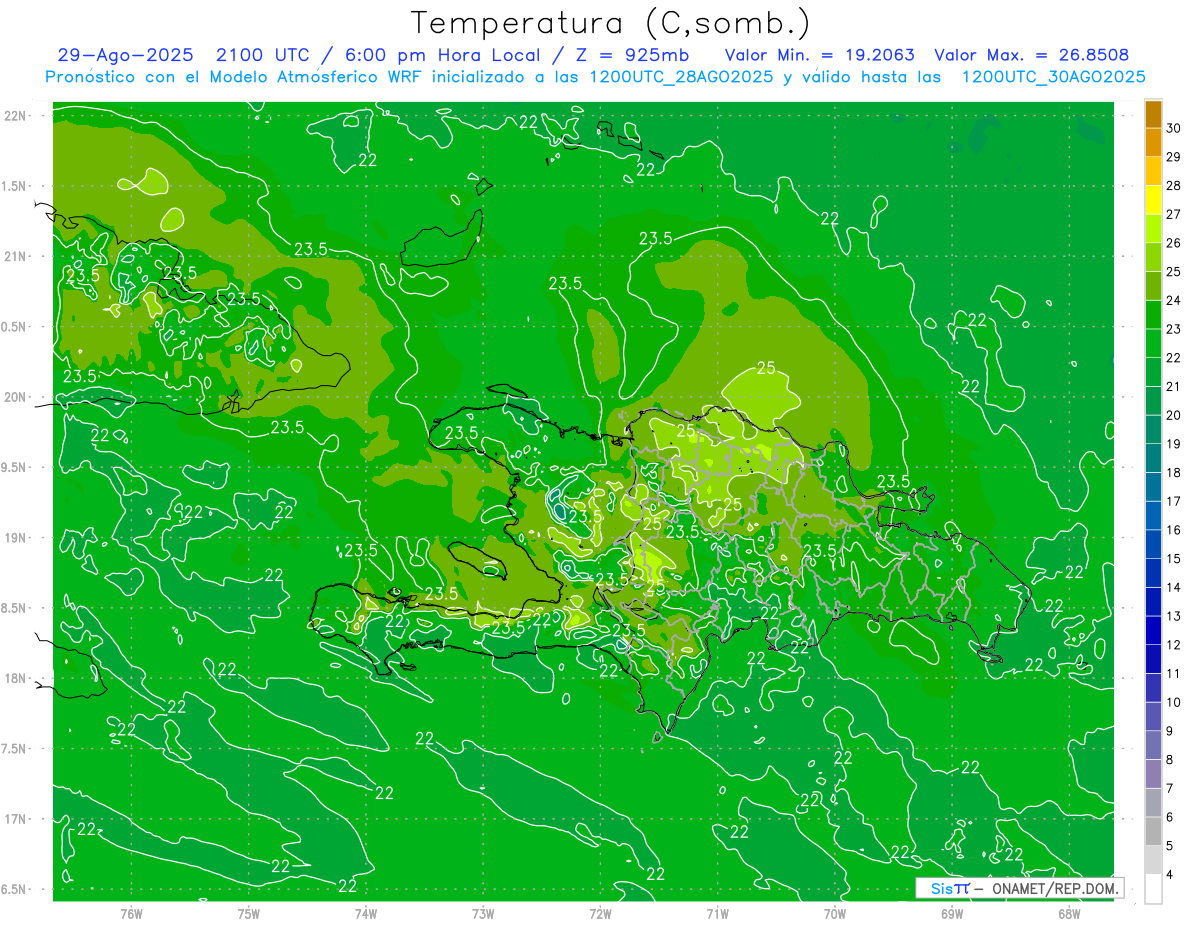
Task: Pick the yellow swatch between legend 27 and 28
Action: pyautogui.click(x=1153, y=200)
